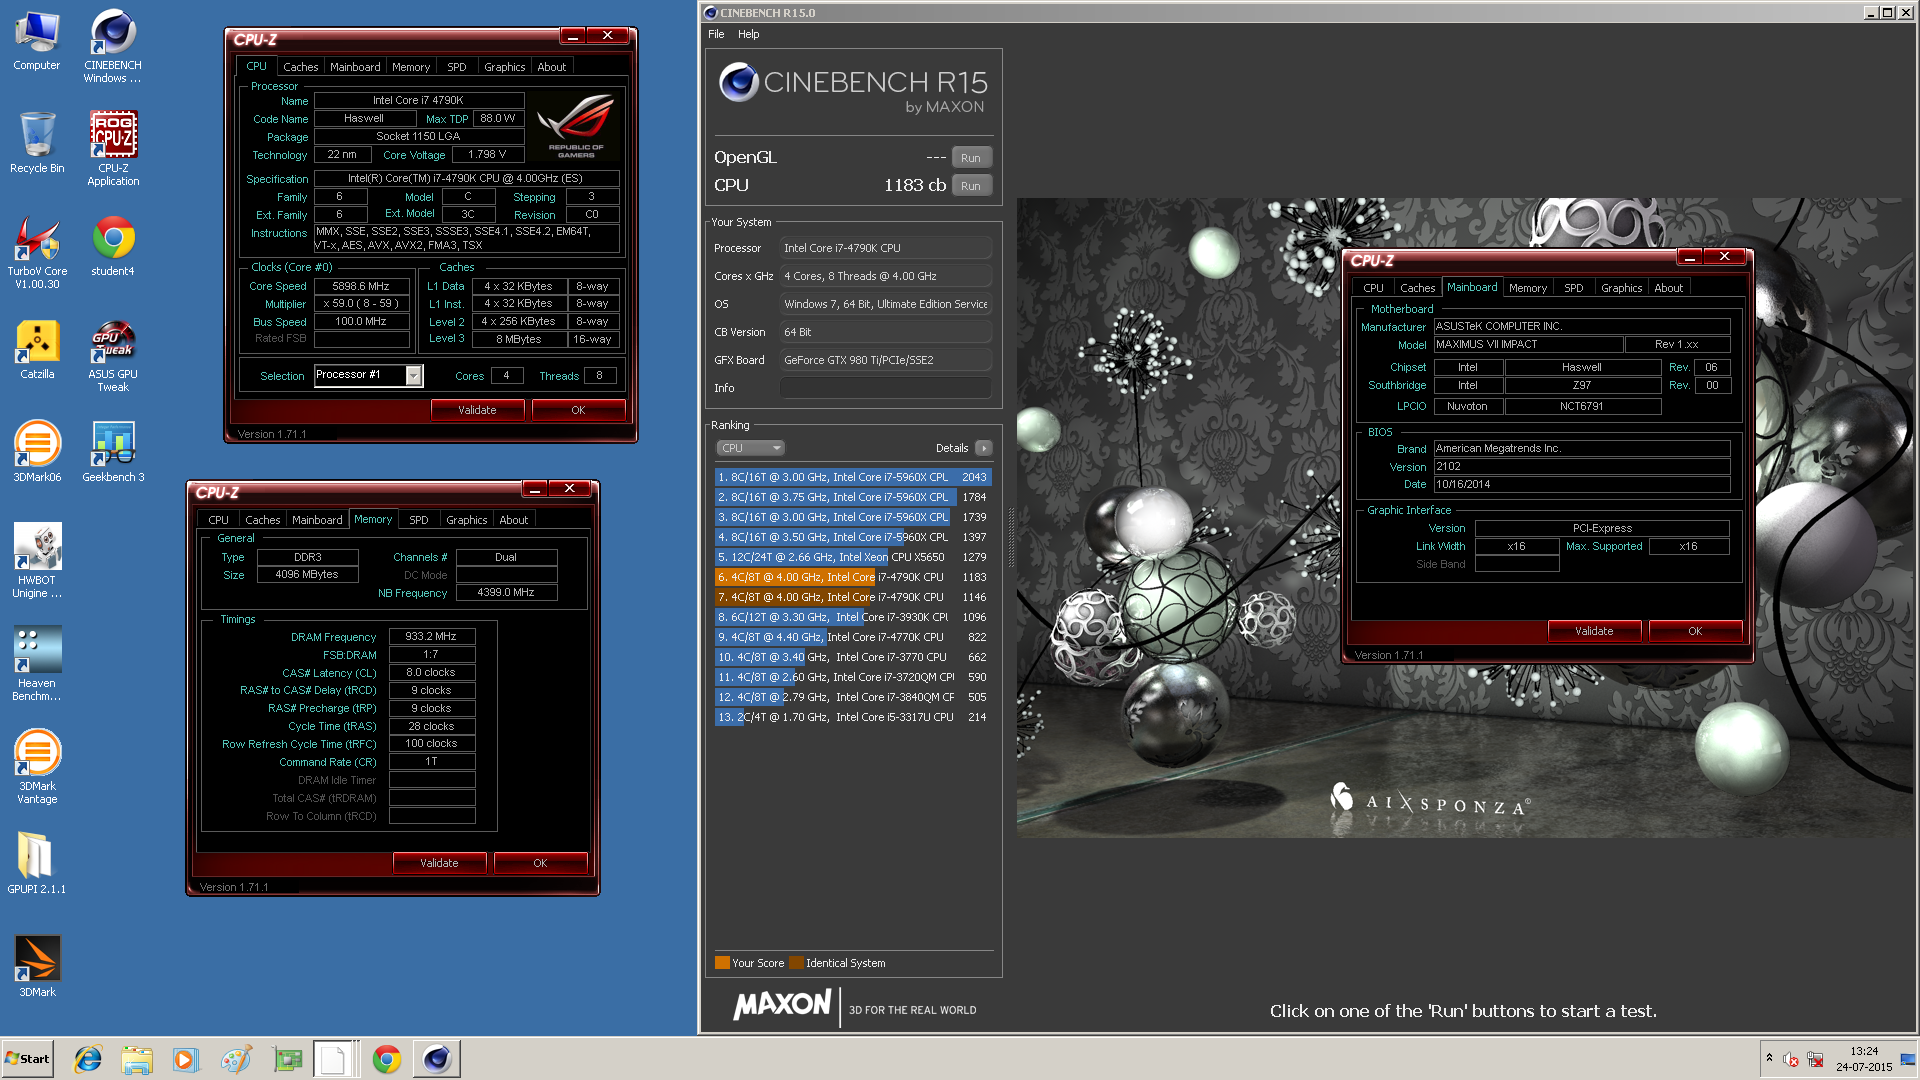Open the 3DMark06 desktop shortcut
This screenshot has height=1080, width=1920.
37,452
